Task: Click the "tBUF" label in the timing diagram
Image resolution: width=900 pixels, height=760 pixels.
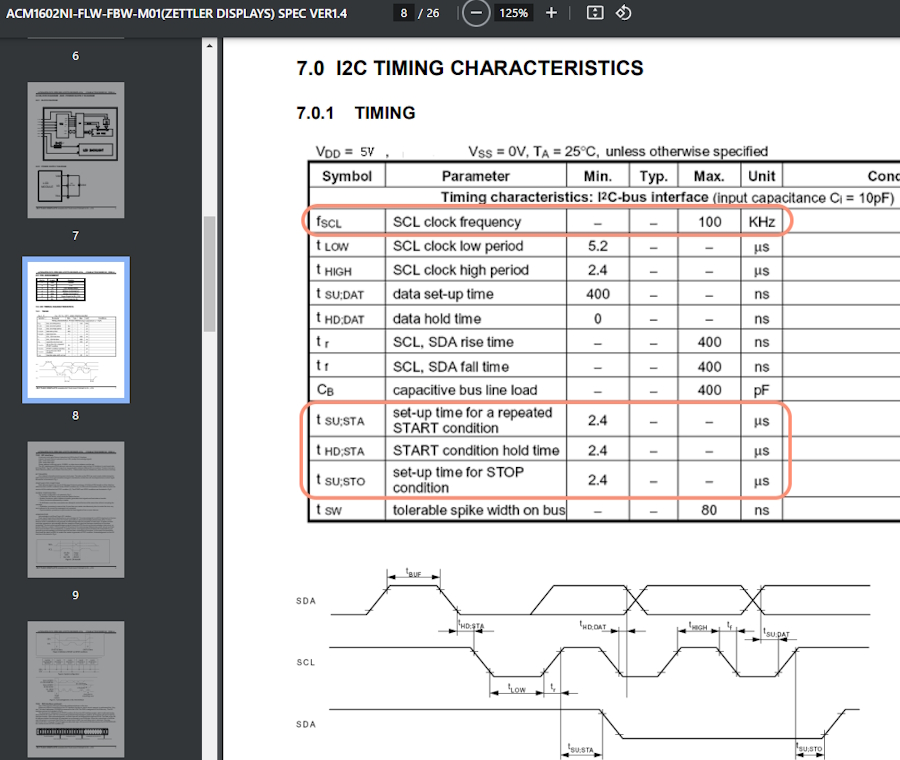Action: pyautogui.click(x=414, y=573)
